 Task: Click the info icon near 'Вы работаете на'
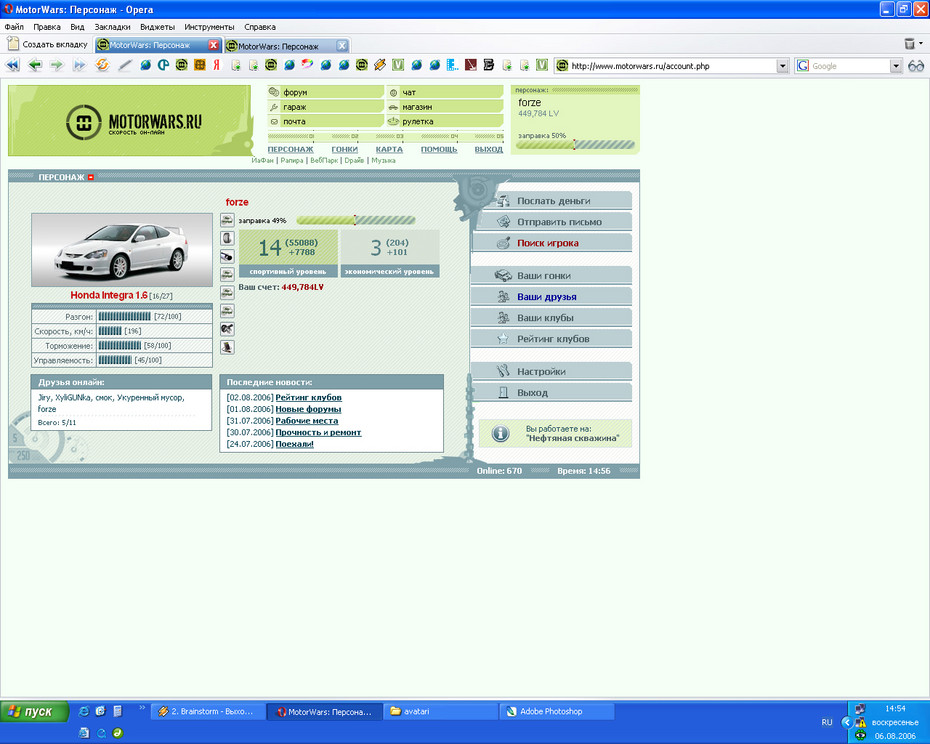501,434
